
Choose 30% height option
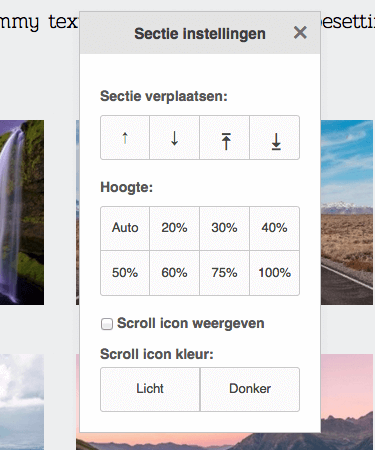coord(225,228)
